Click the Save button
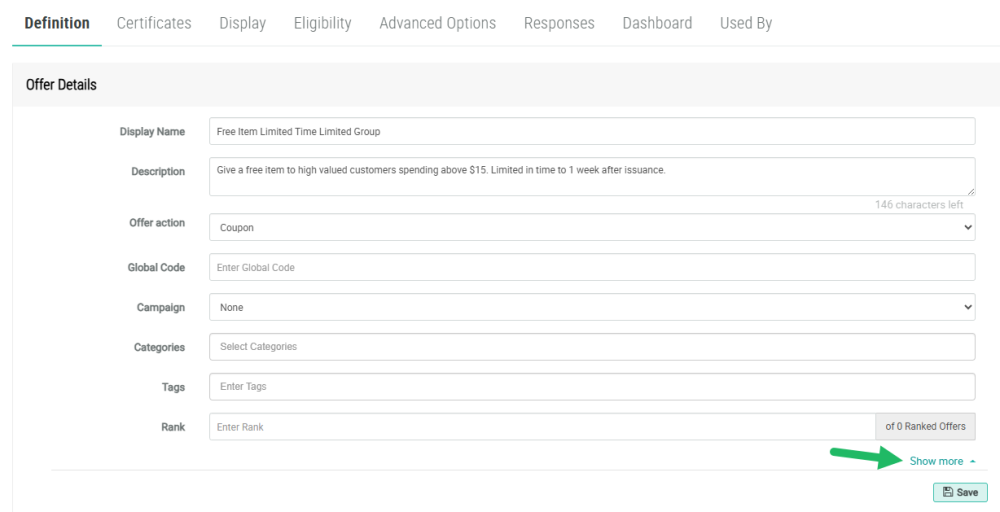The image size is (1000, 512). 960,493
